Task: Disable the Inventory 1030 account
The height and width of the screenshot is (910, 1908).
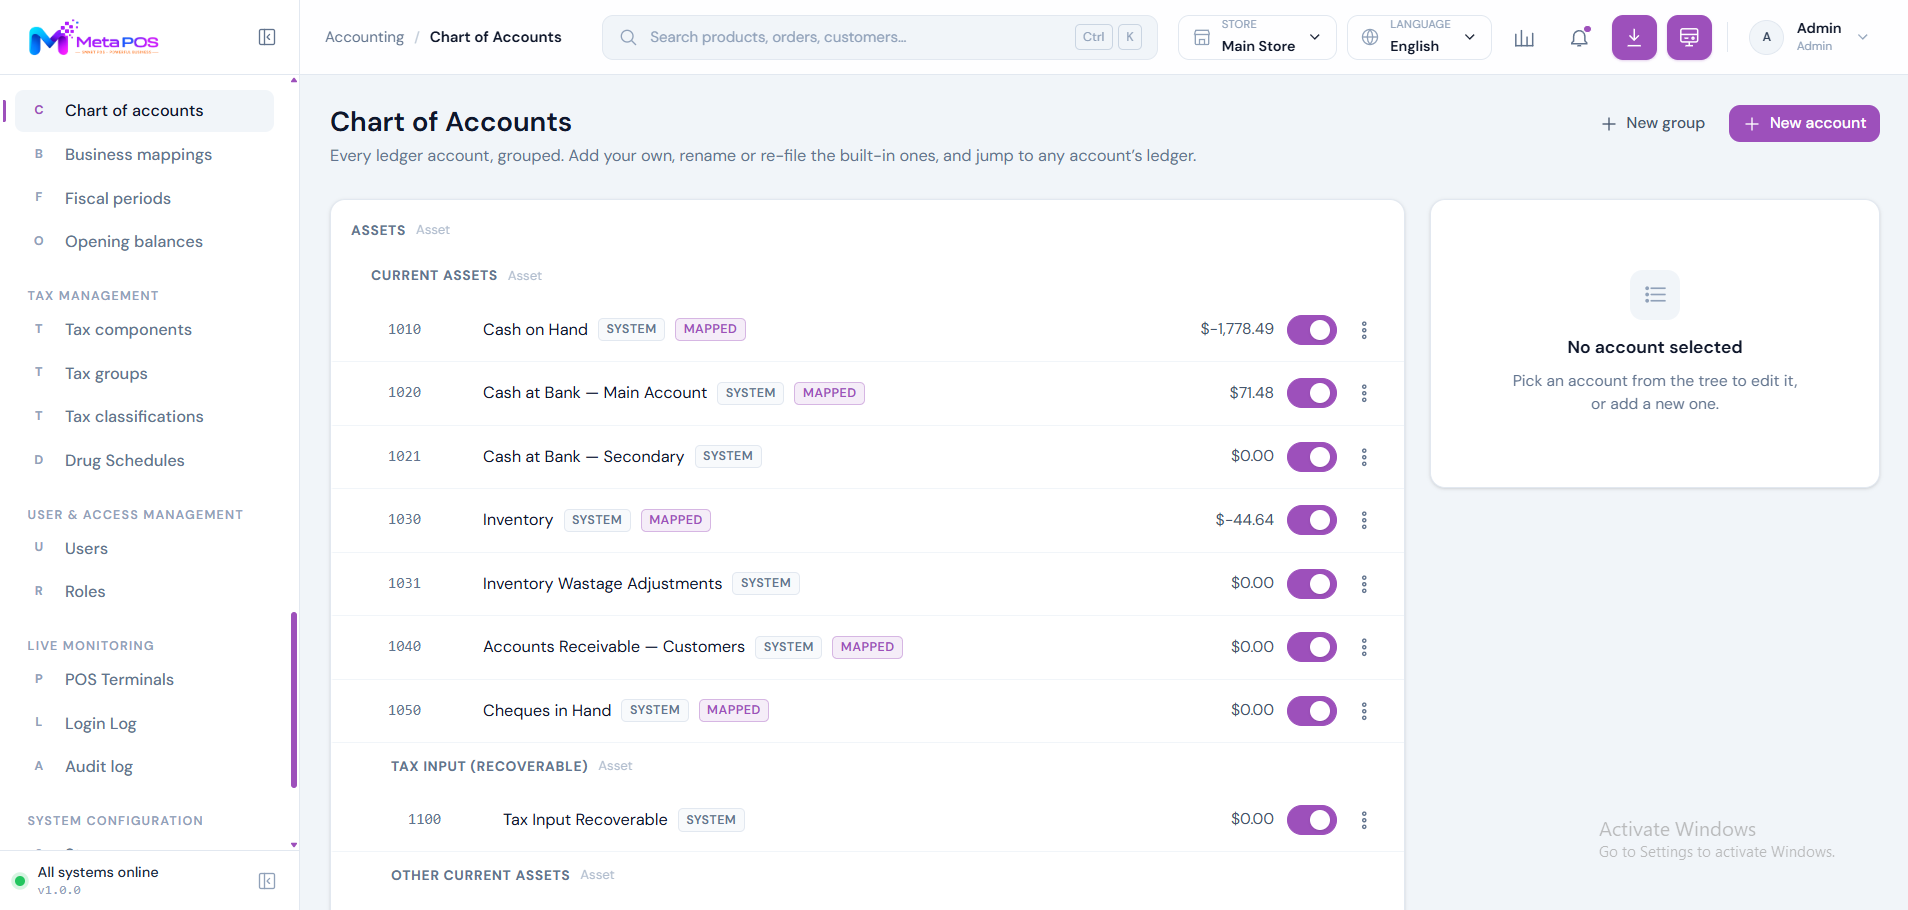Action: pos(1312,520)
